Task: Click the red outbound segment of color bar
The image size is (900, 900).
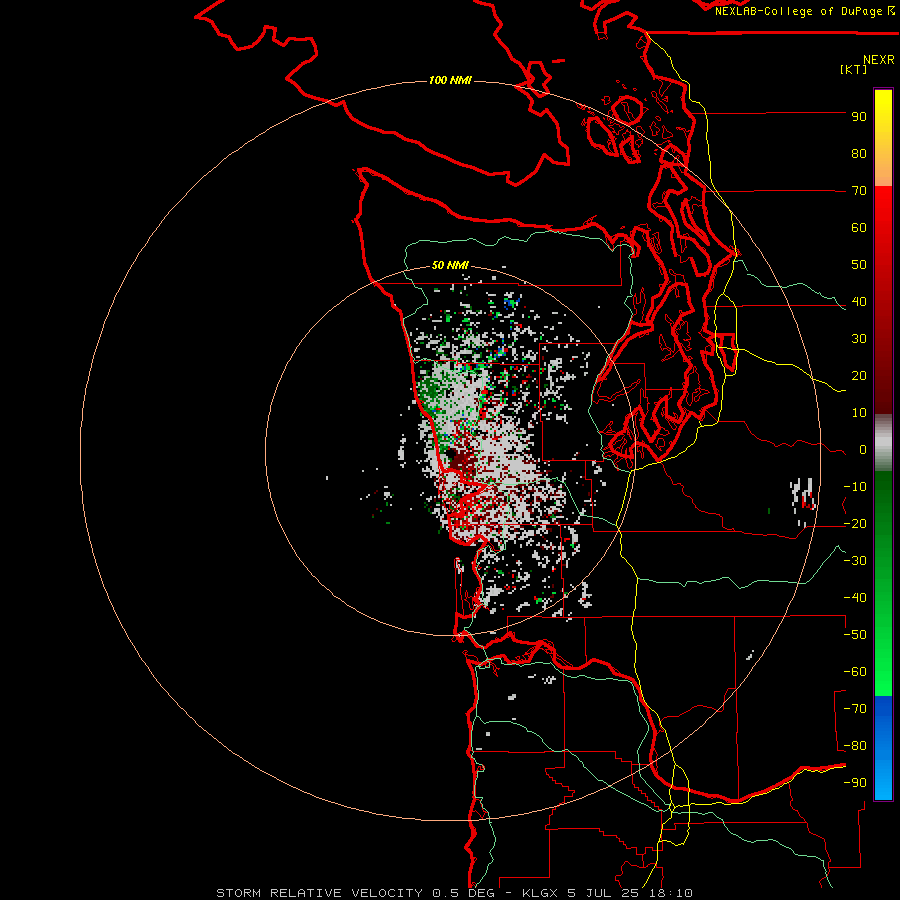Action: (883, 300)
